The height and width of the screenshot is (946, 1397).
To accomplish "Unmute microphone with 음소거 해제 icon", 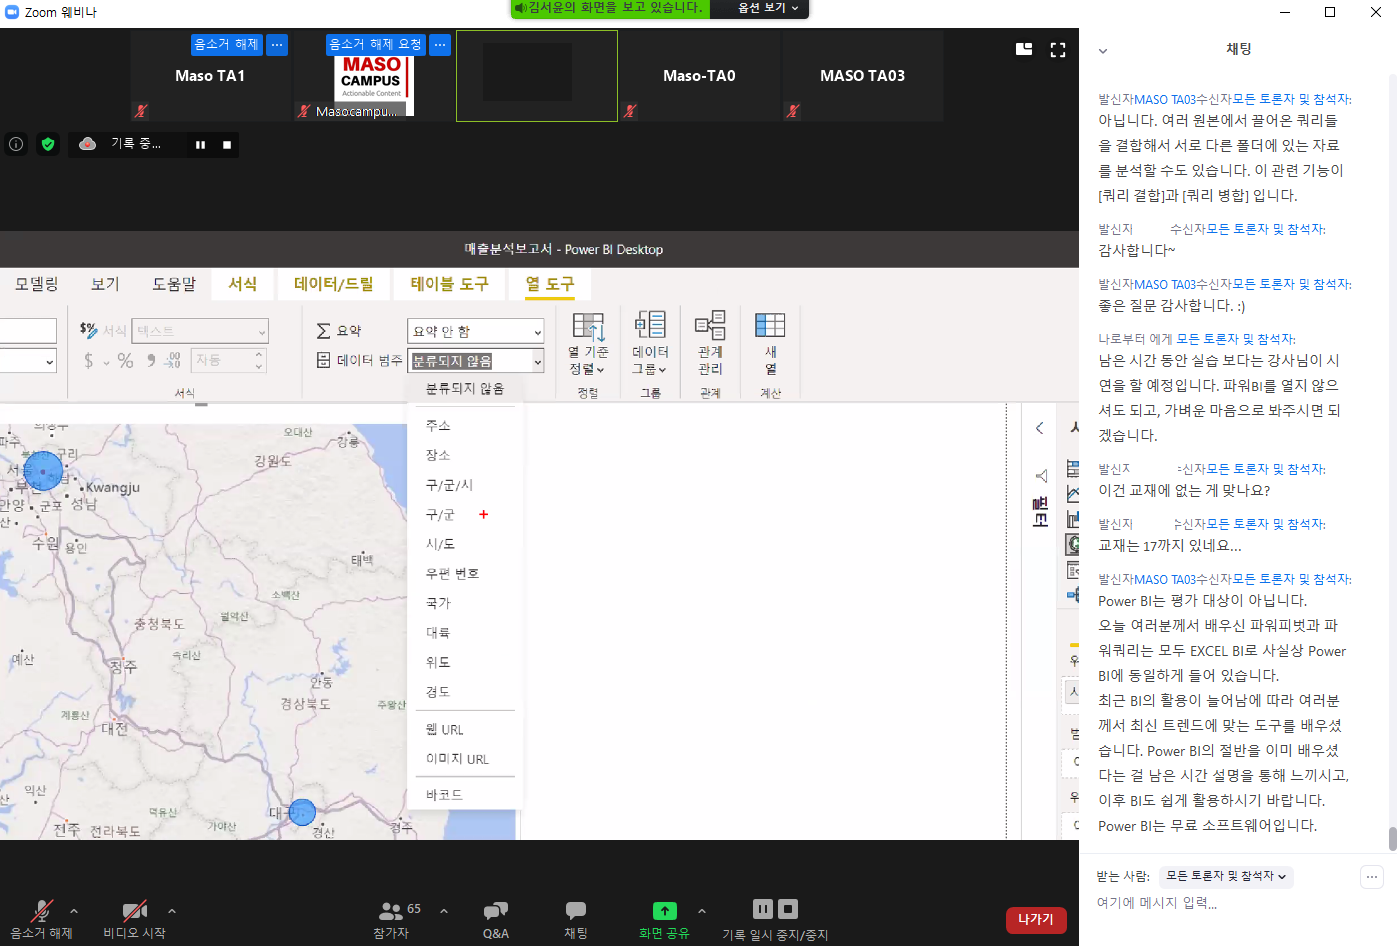I will click(x=41, y=911).
